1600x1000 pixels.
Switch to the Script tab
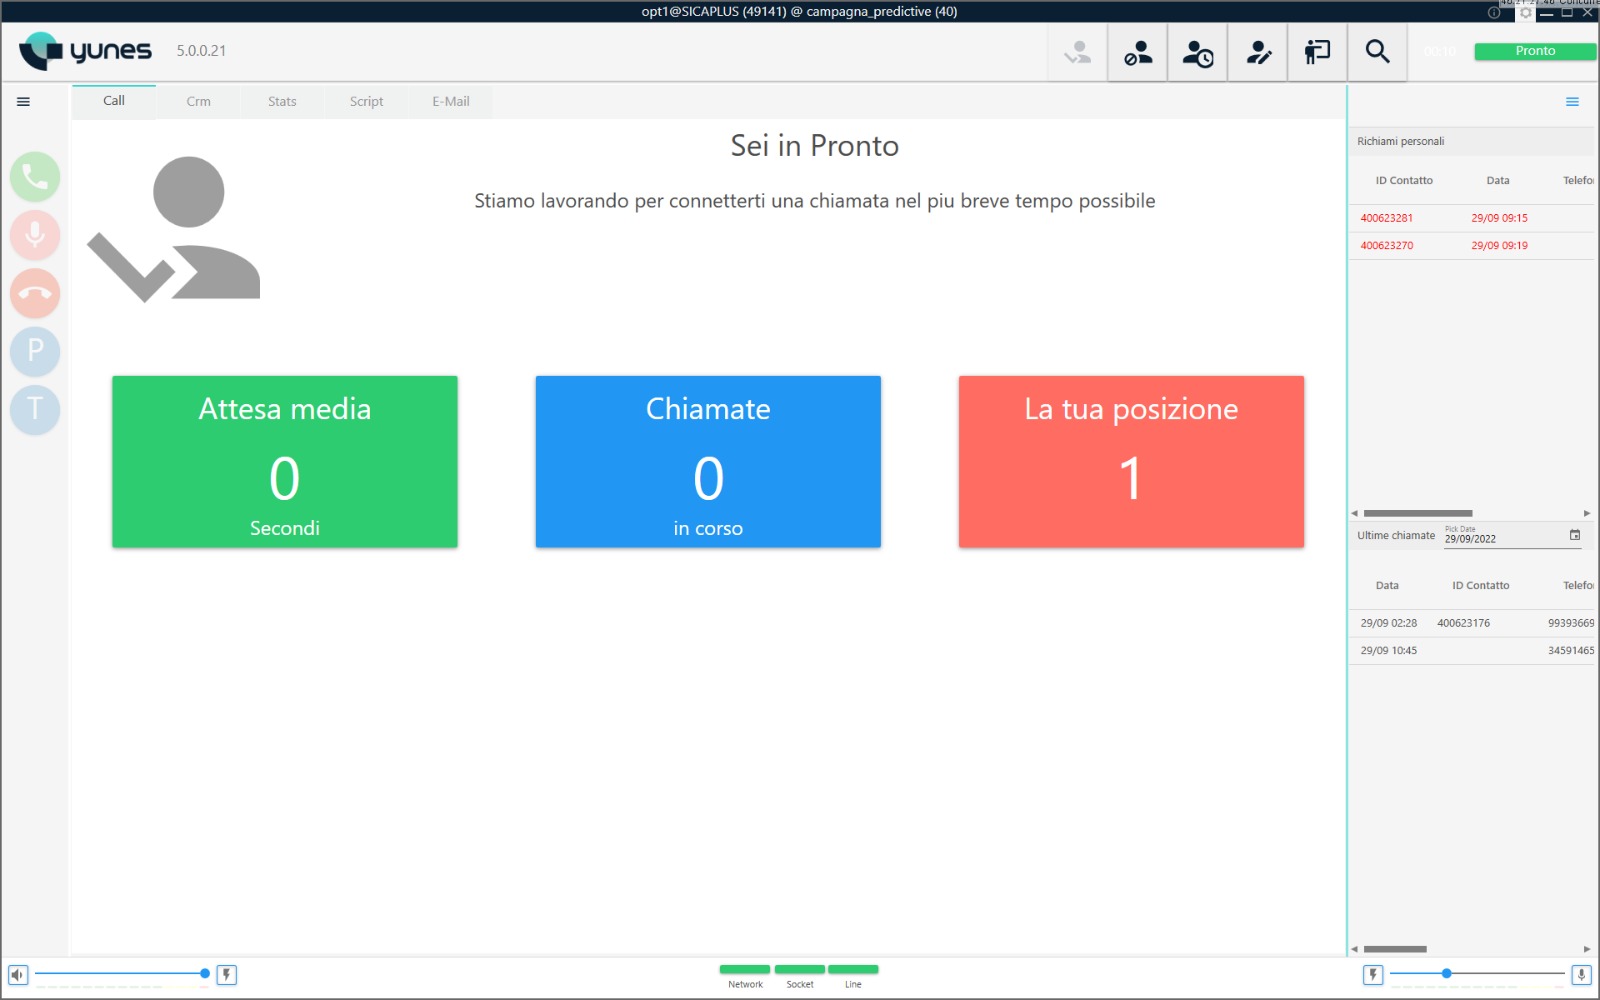click(366, 102)
